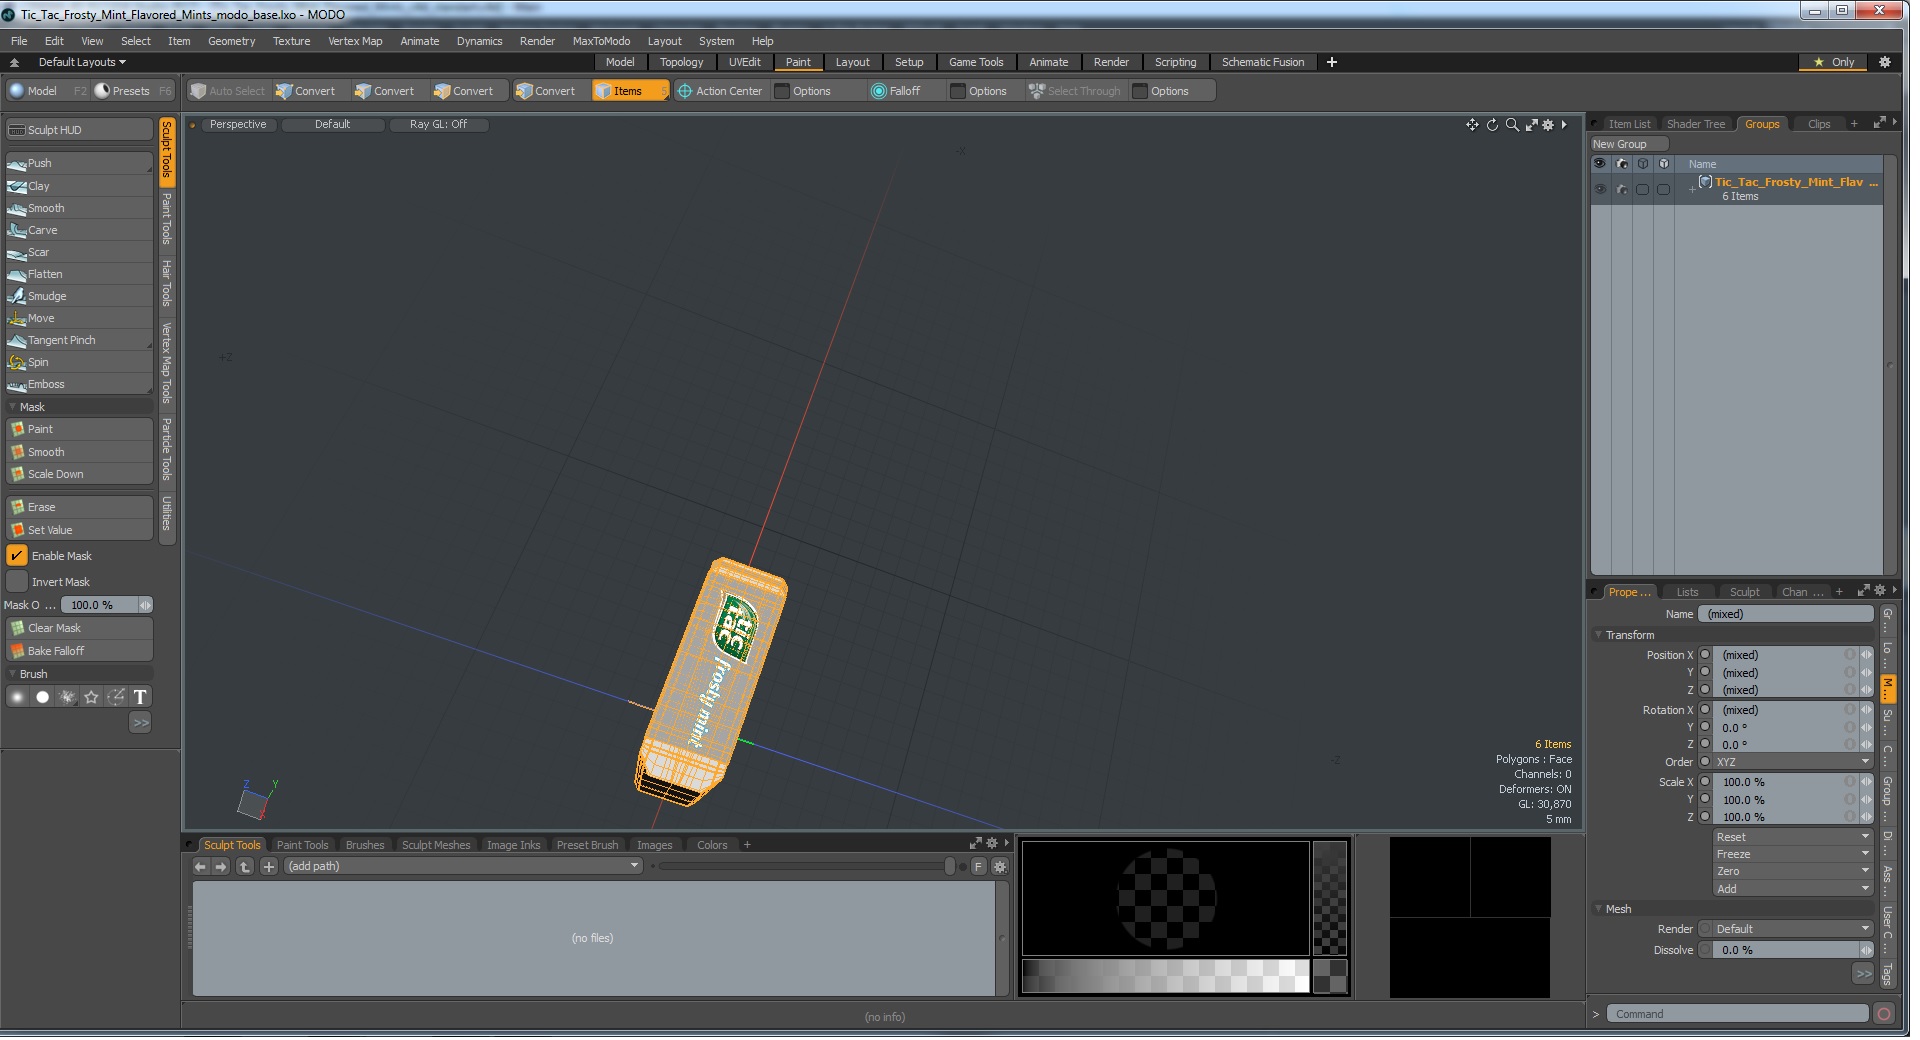Switch to the Paint Tools bottom tab

pyautogui.click(x=302, y=845)
